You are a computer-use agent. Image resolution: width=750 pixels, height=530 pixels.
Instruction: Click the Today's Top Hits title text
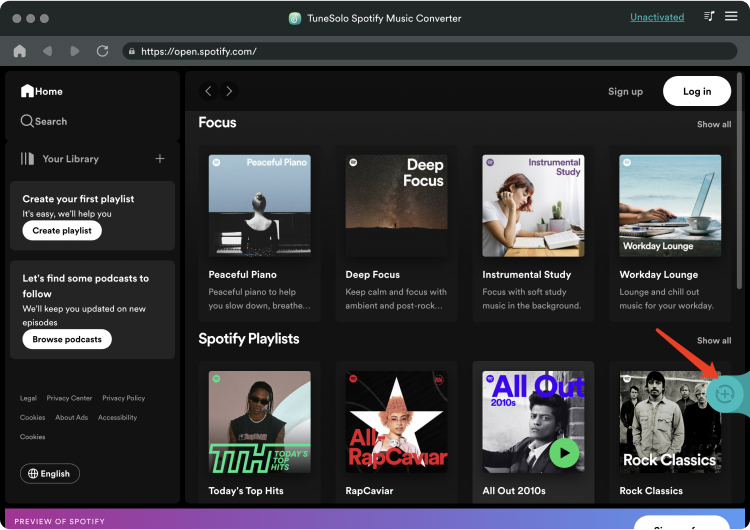[246, 491]
